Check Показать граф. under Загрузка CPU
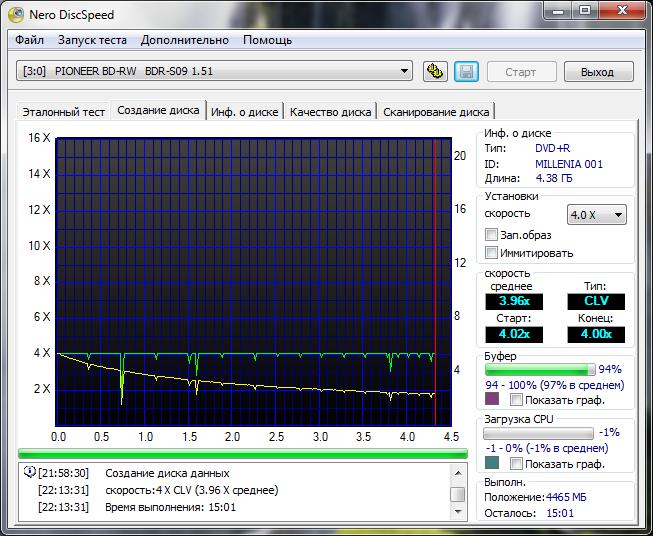The image size is (653, 536). pyautogui.click(x=517, y=464)
